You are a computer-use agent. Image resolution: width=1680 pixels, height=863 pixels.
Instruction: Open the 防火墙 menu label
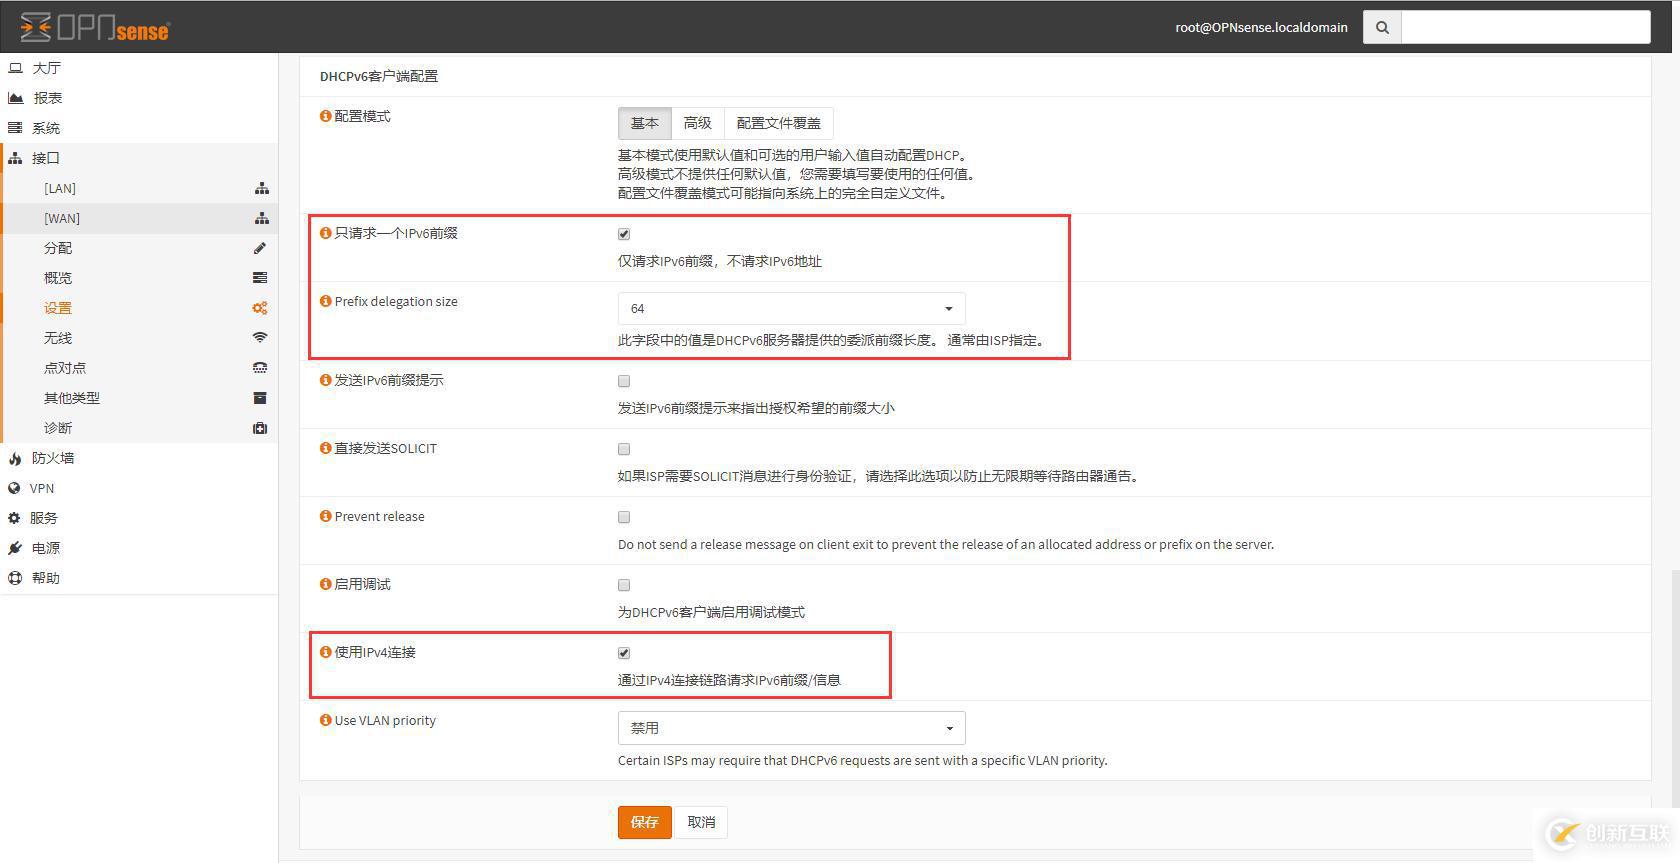(x=53, y=458)
